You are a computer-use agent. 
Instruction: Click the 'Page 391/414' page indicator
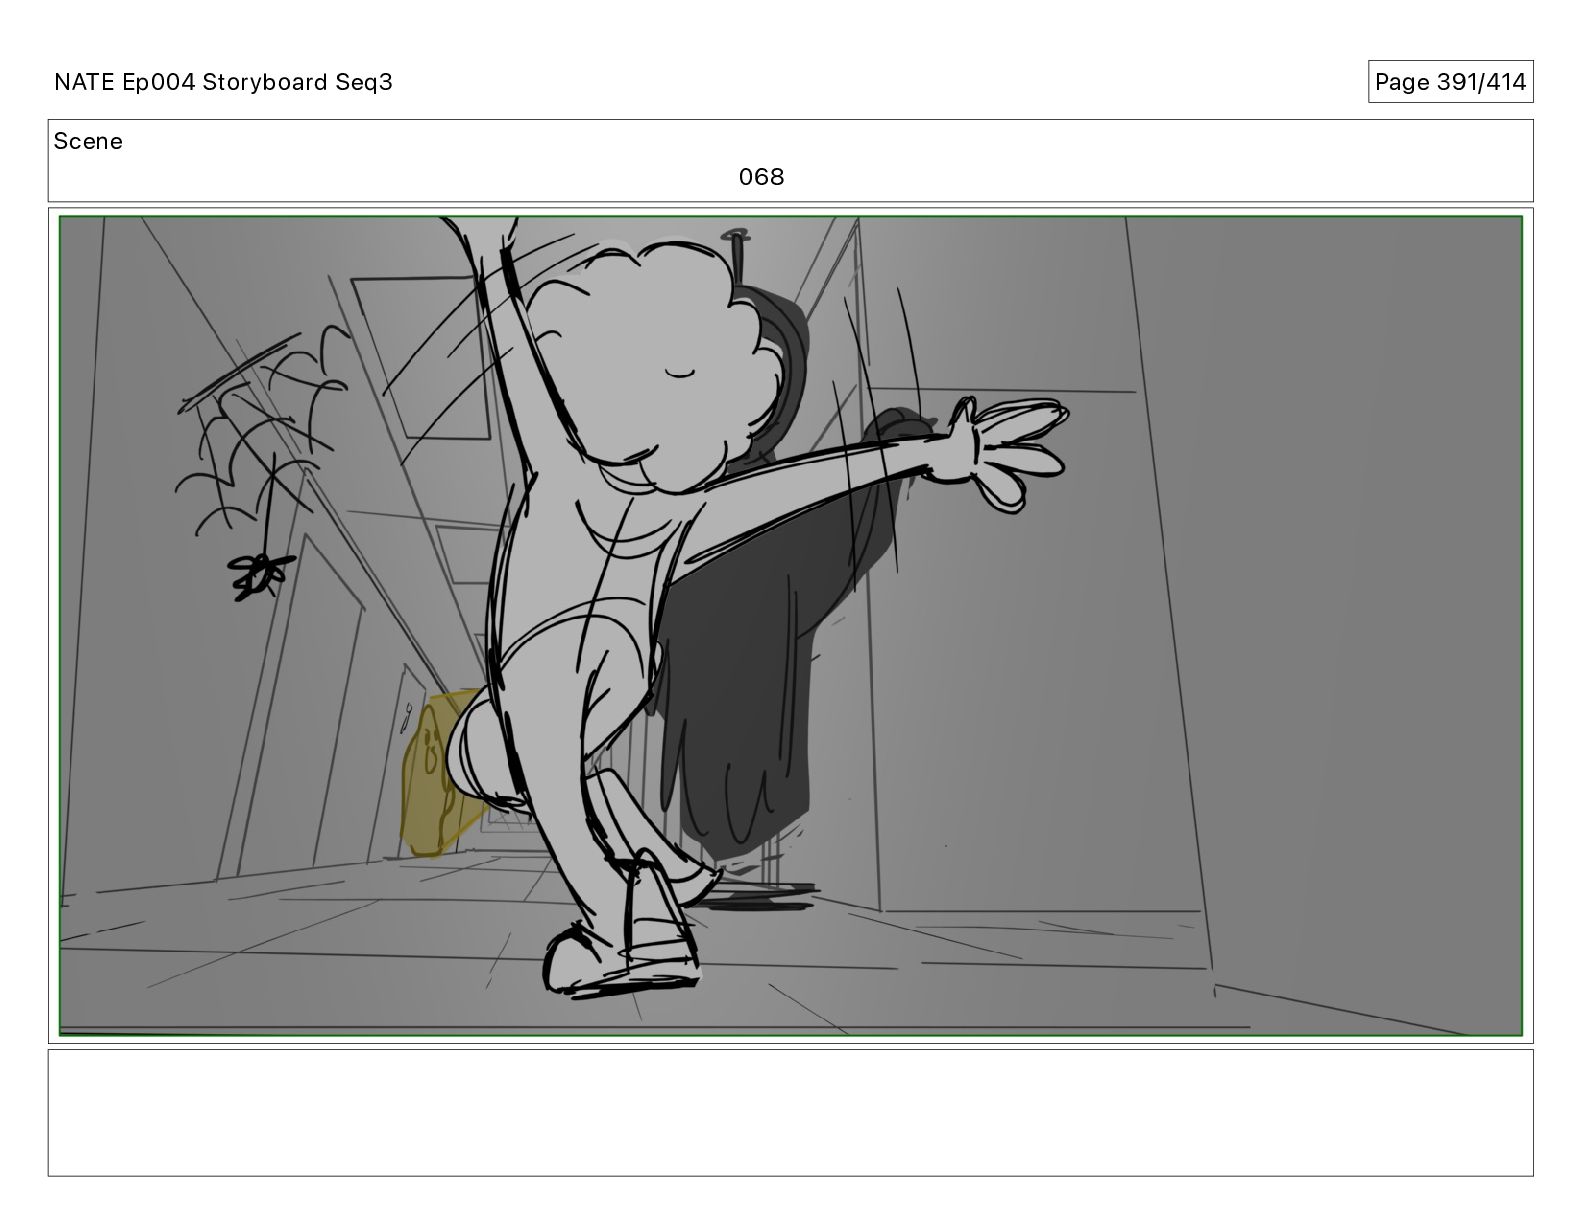point(1450,82)
